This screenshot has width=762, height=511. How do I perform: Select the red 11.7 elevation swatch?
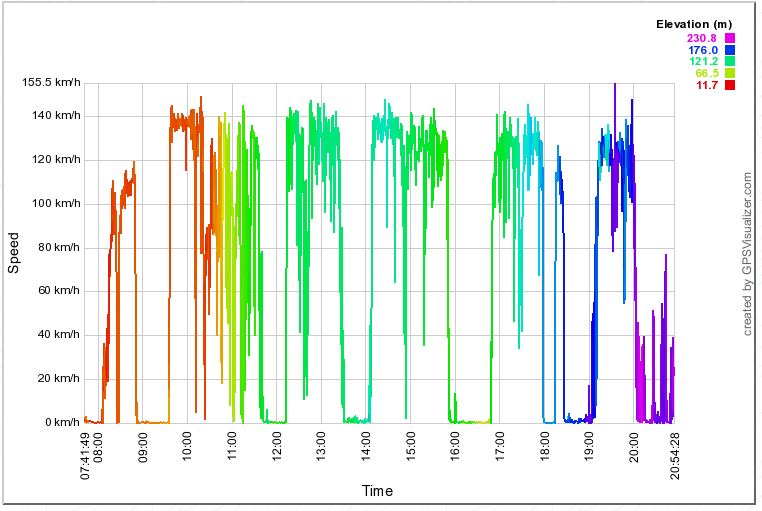click(x=730, y=86)
